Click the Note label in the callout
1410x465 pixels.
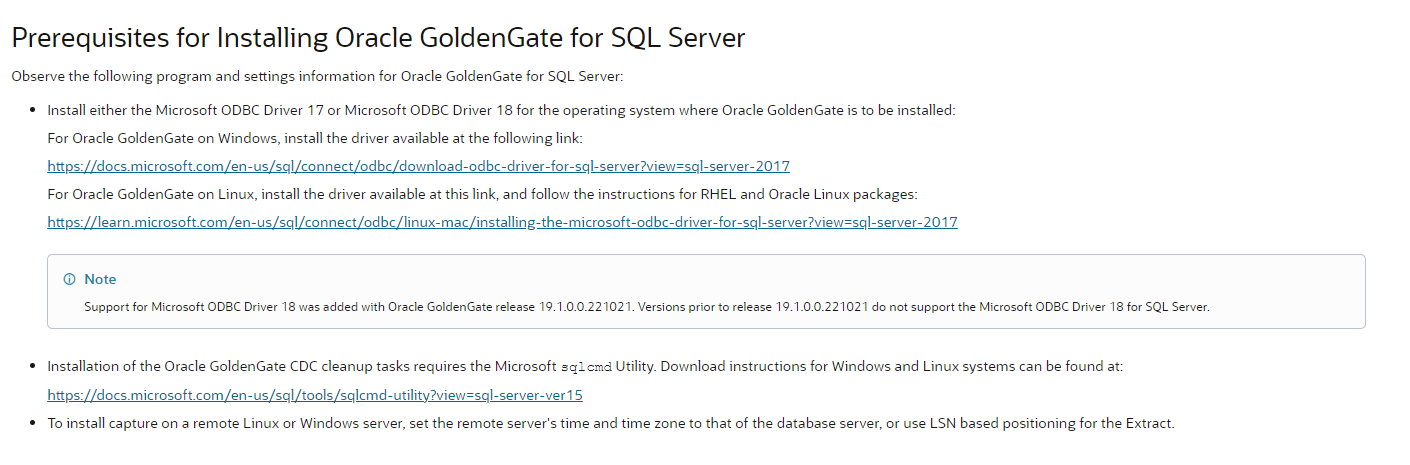(x=100, y=279)
